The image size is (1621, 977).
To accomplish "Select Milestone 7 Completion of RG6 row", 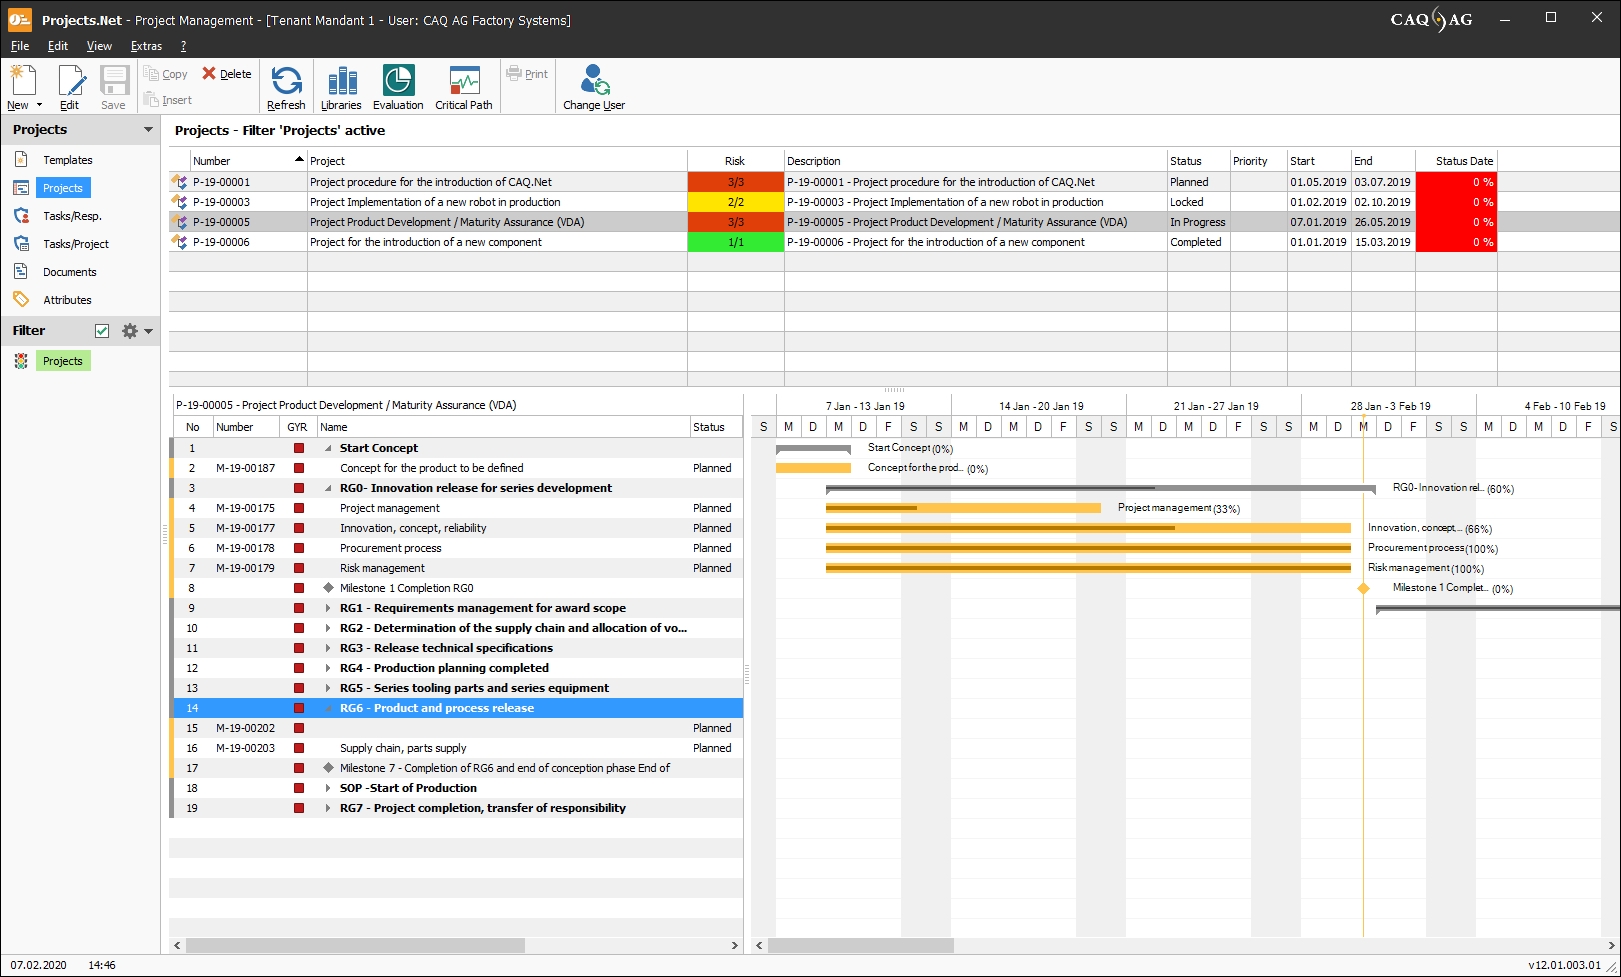I will (456, 768).
